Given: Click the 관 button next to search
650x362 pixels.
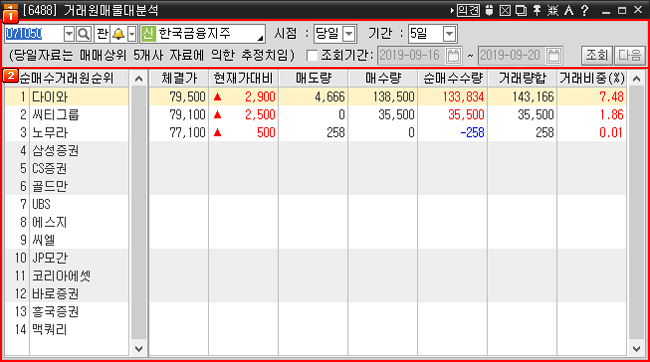Looking at the screenshot, I should point(102,34).
